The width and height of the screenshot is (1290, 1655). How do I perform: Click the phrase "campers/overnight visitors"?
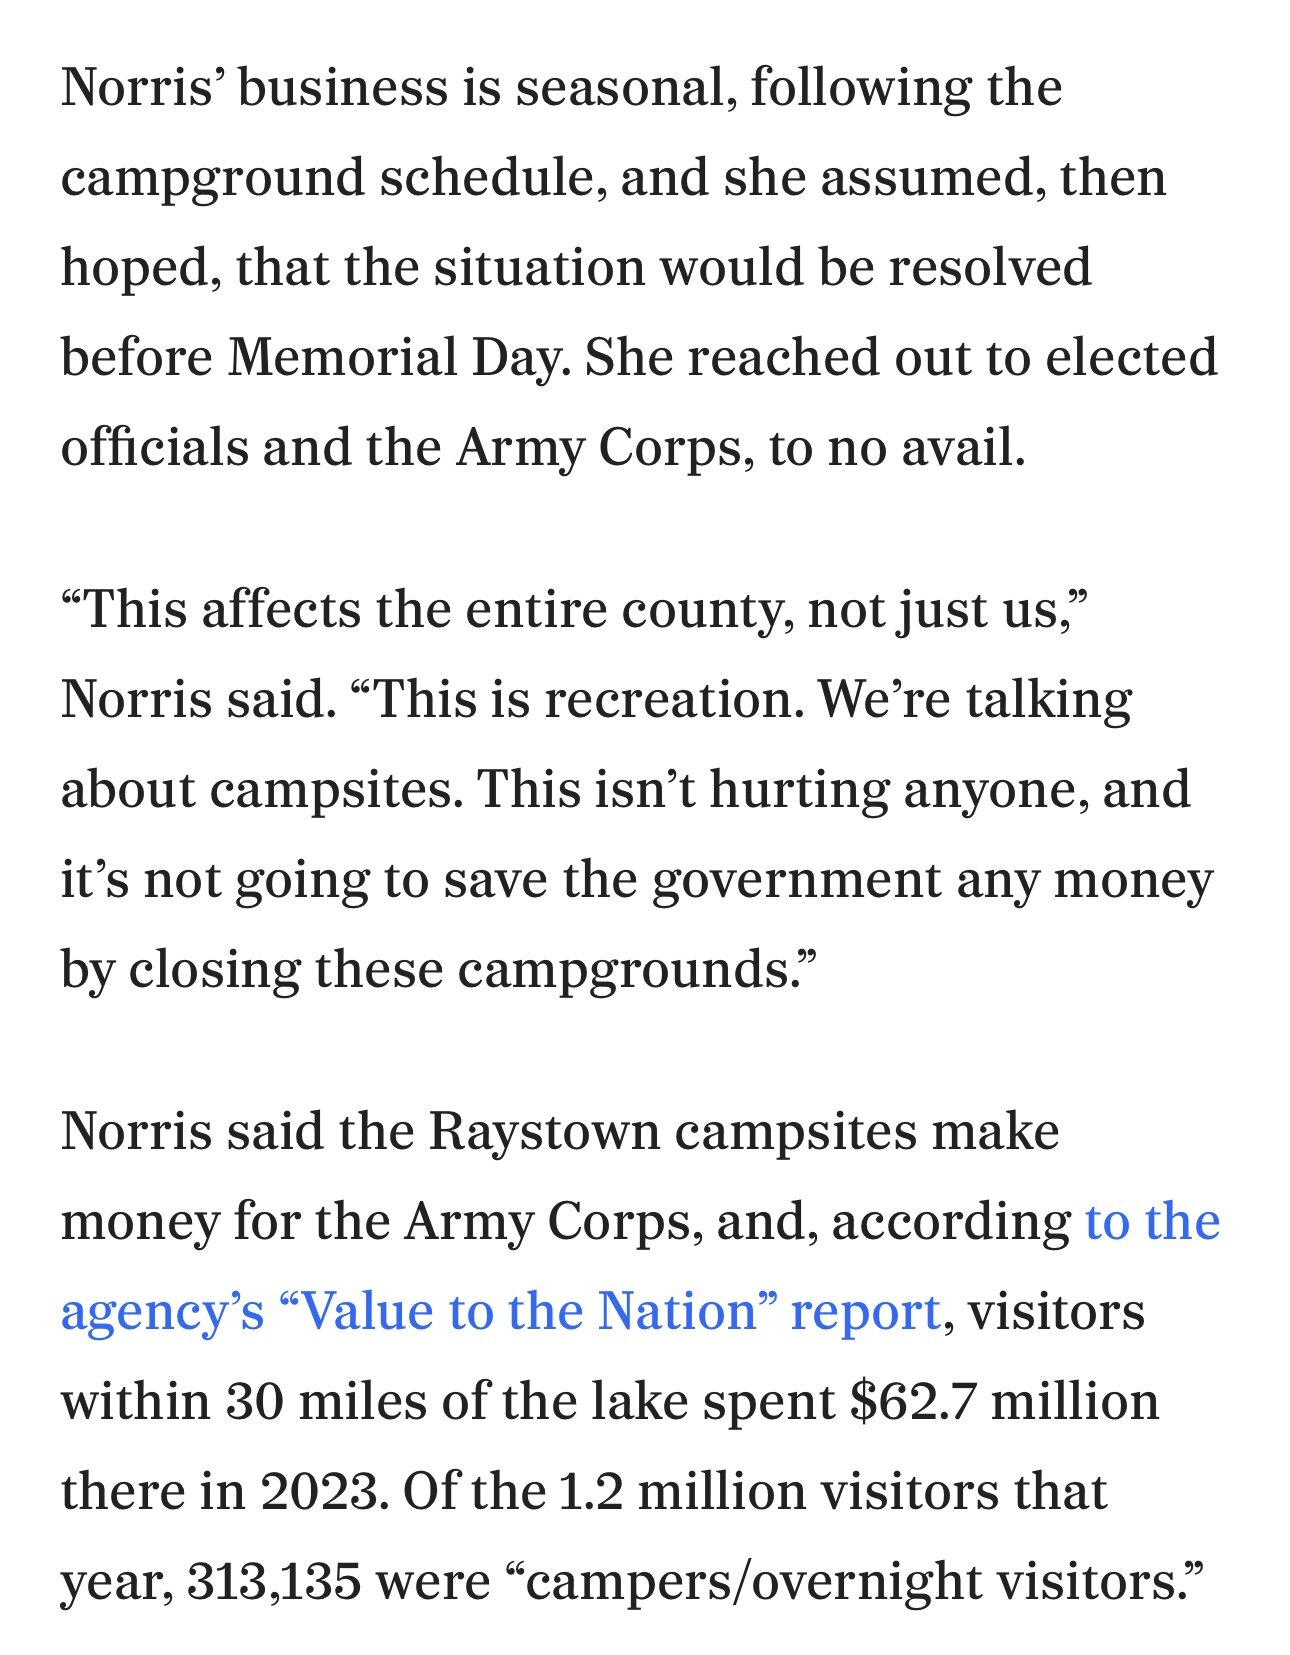coord(857,1581)
